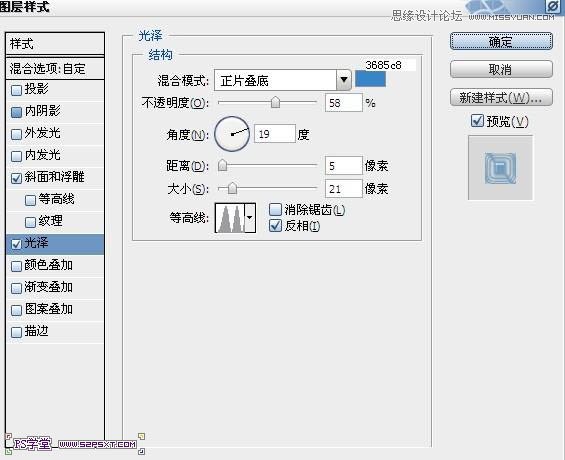Select the 内阴影 style row label
565x460 pixels.
(43, 111)
